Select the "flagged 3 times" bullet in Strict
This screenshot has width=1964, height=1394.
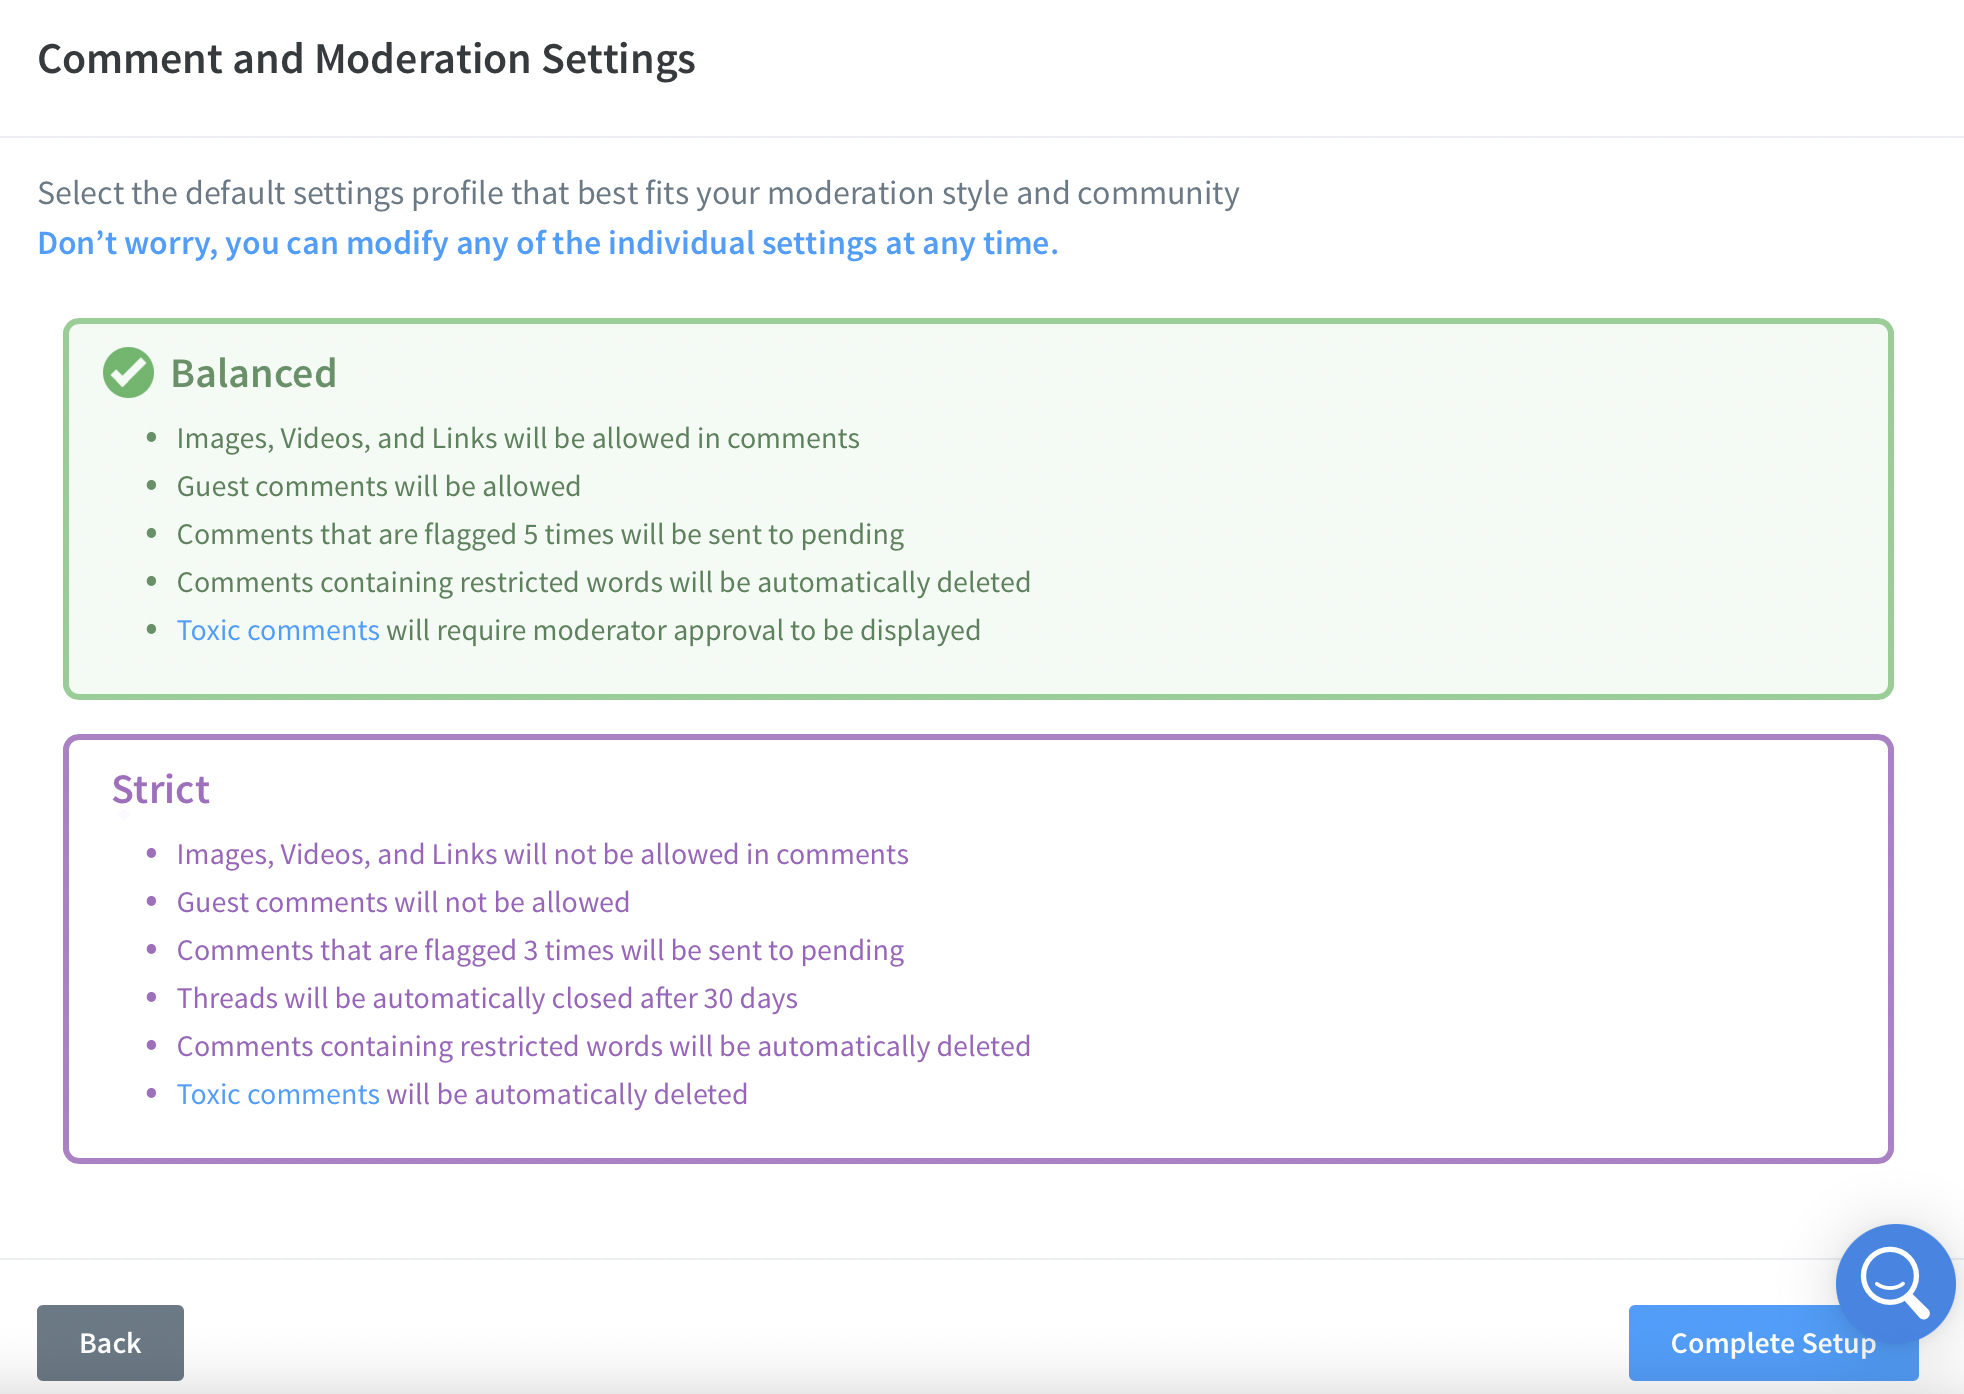(540, 950)
